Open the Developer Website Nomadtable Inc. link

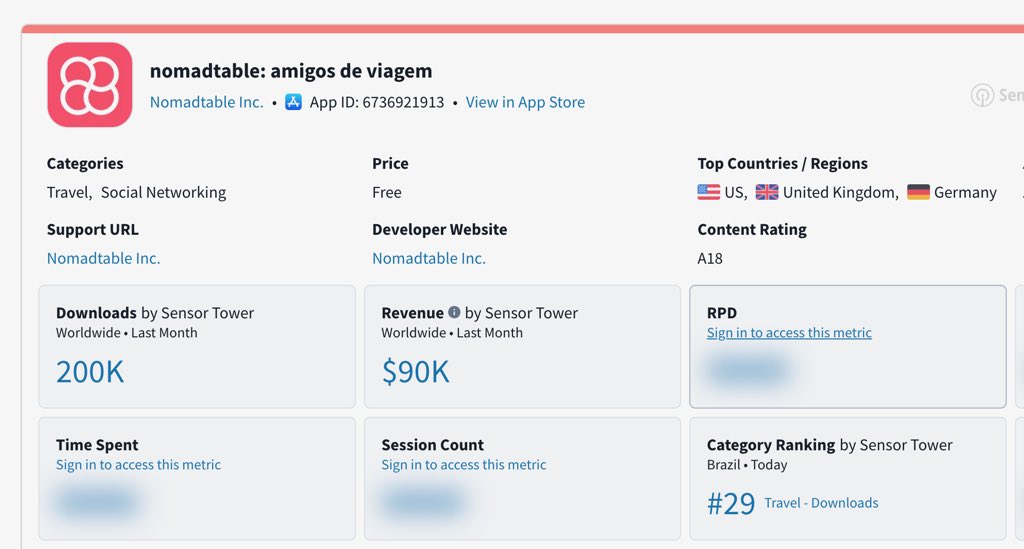pyautogui.click(x=429, y=259)
